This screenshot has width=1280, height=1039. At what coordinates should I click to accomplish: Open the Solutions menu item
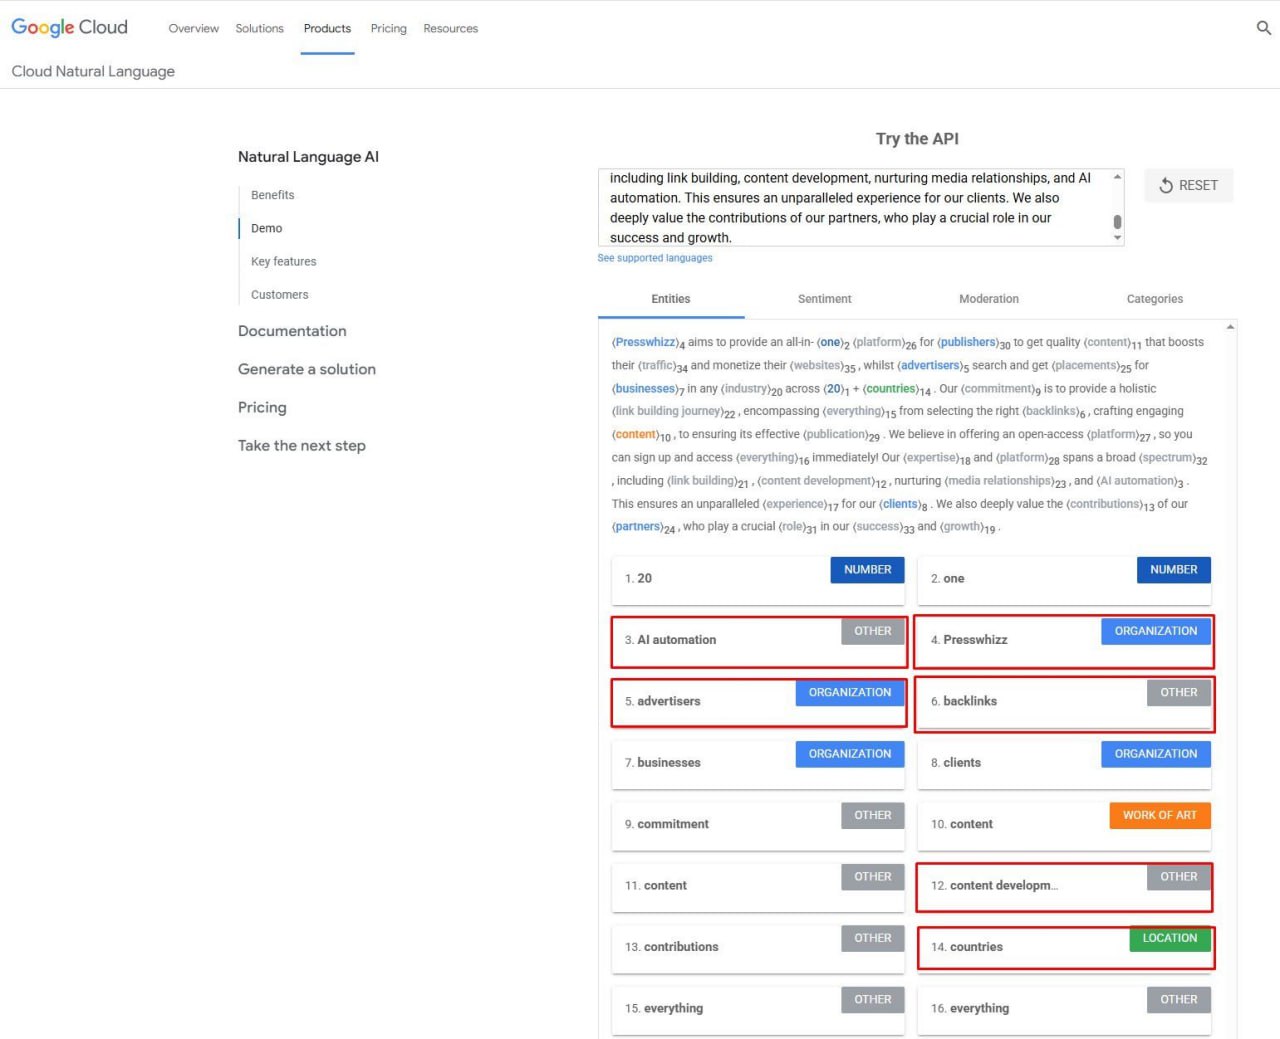(259, 29)
